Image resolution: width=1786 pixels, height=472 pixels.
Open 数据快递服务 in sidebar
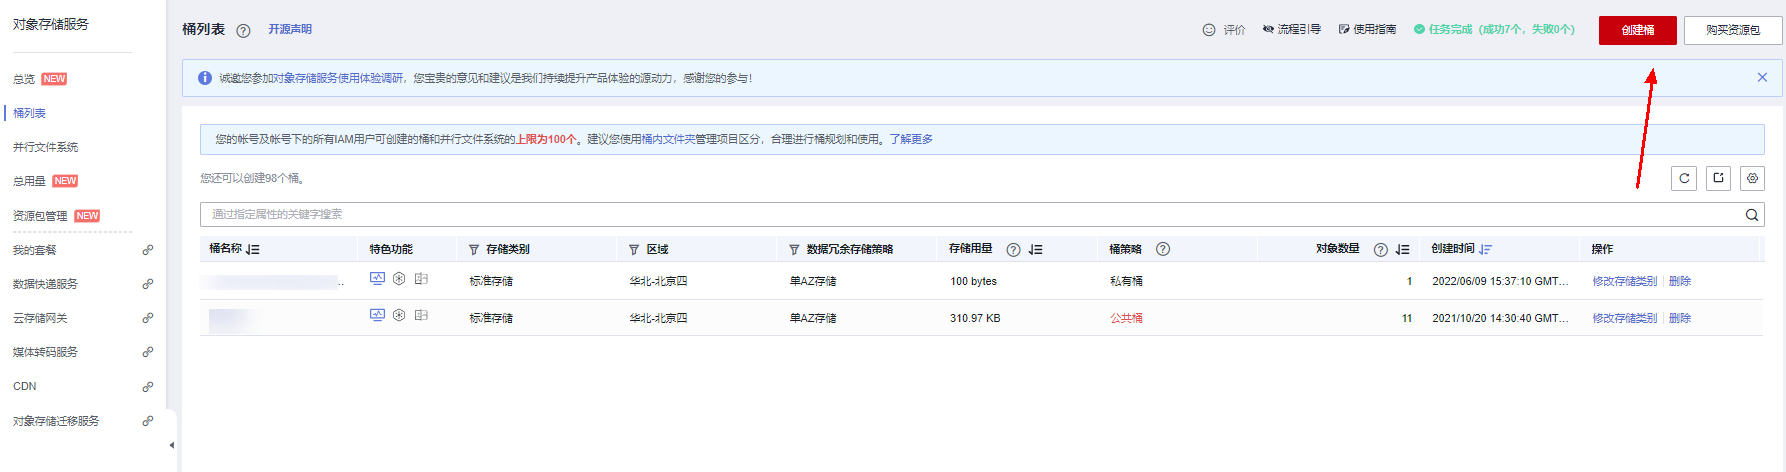coord(45,284)
